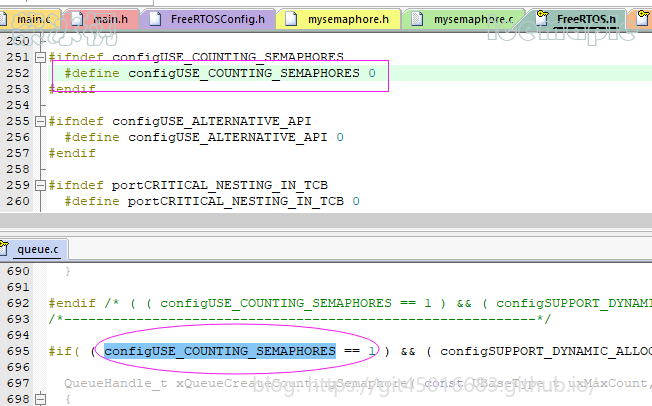Click the locked-file icon on FreeRTOS.h tab
This screenshot has height=406, width=652.
click(x=544, y=18)
